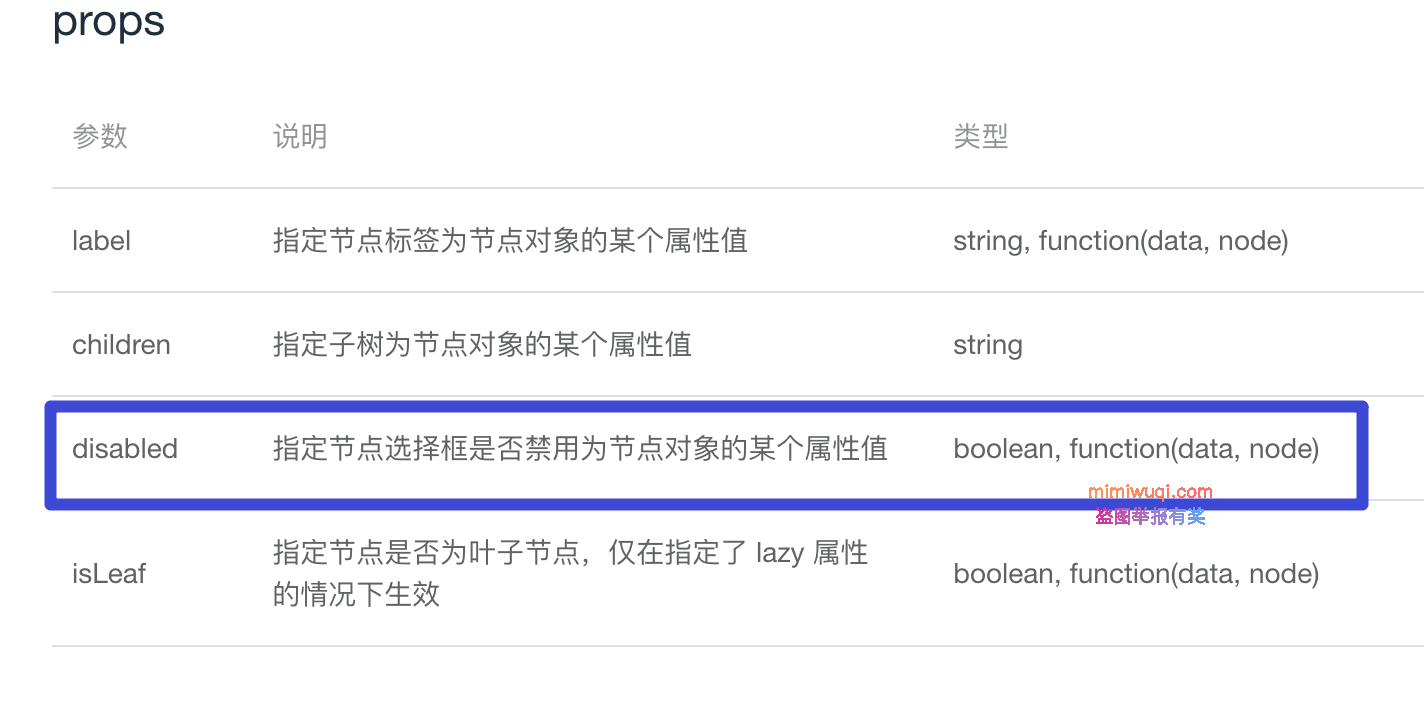Click label type string, function(data, node)
The image size is (1424, 726).
coord(1121,240)
